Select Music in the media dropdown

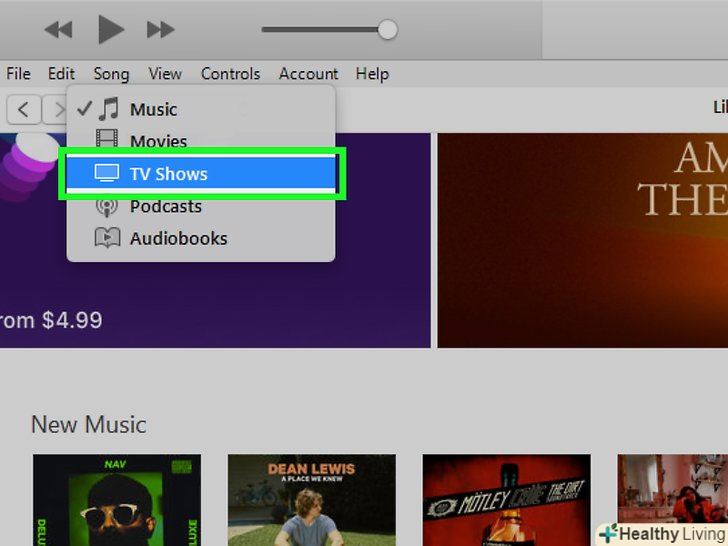(x=201, y=110)
